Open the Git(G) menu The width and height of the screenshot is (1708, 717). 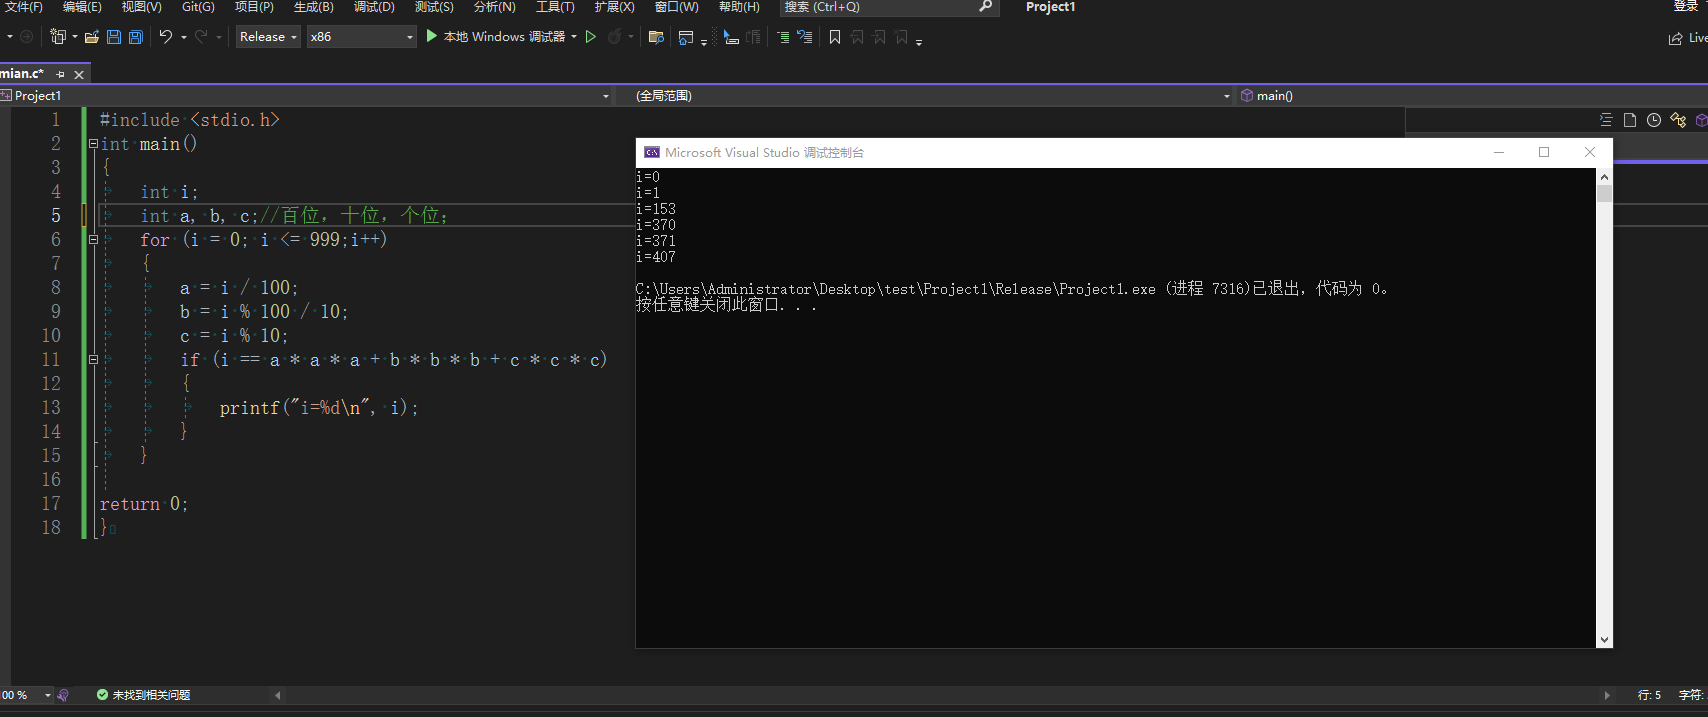(198, 7)
